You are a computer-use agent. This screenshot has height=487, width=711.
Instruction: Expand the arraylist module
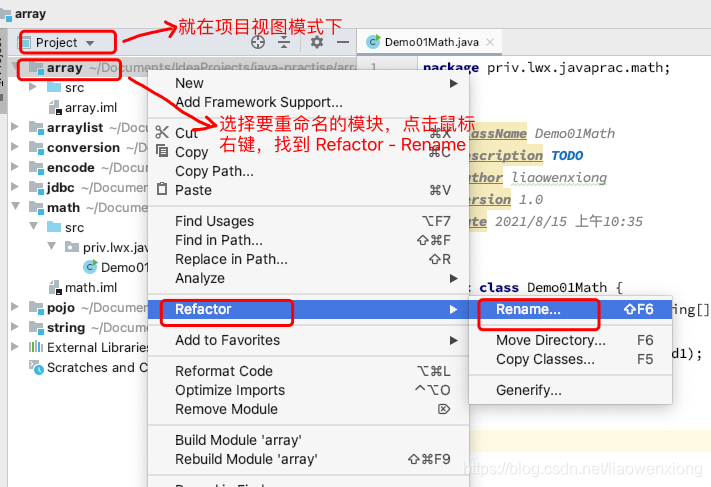[15, 126]
